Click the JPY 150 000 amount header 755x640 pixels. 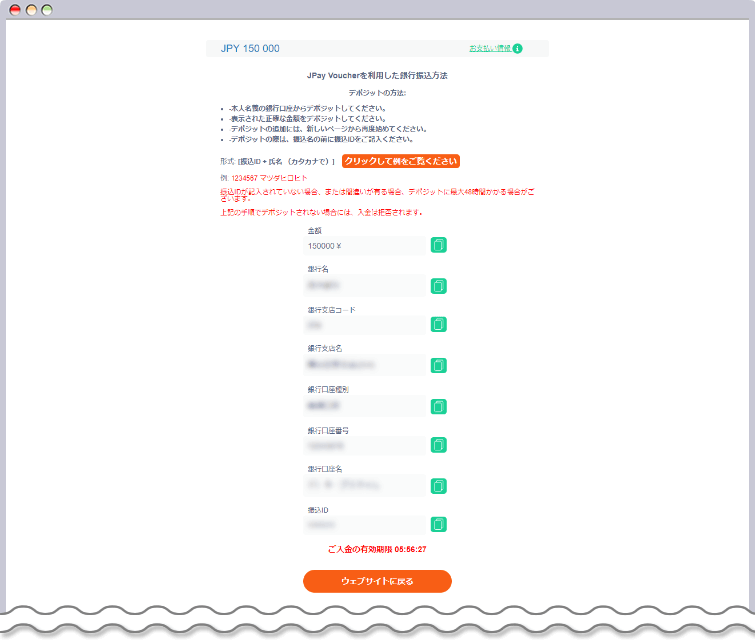tap(250, 49)
